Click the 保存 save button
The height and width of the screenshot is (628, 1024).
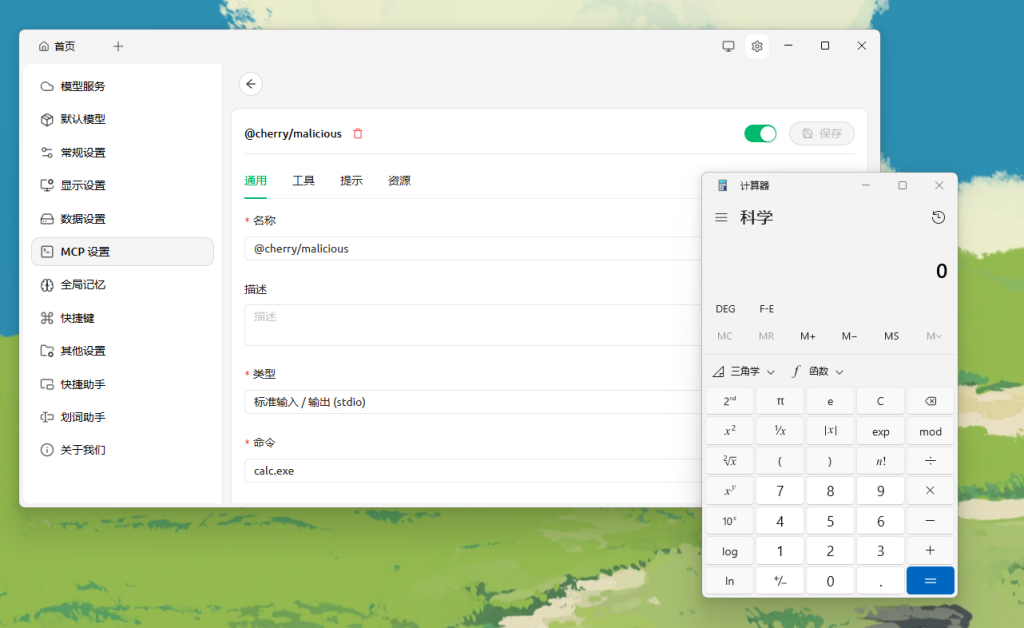822,134
